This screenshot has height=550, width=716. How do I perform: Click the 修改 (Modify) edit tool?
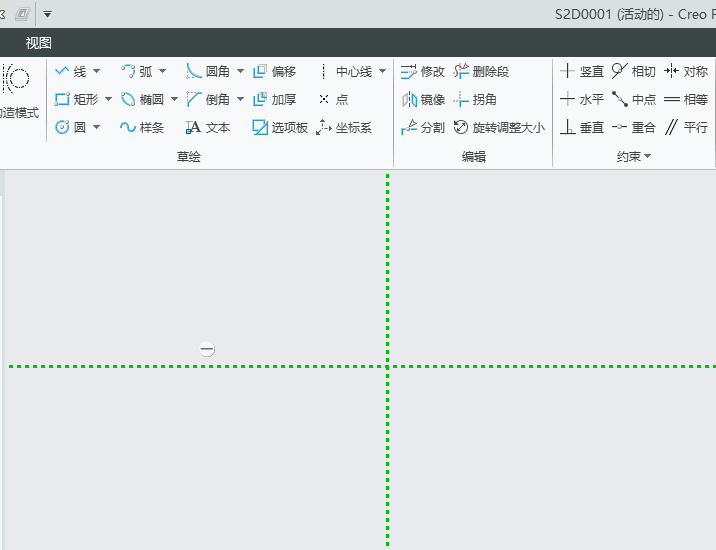tap(422, 72)
